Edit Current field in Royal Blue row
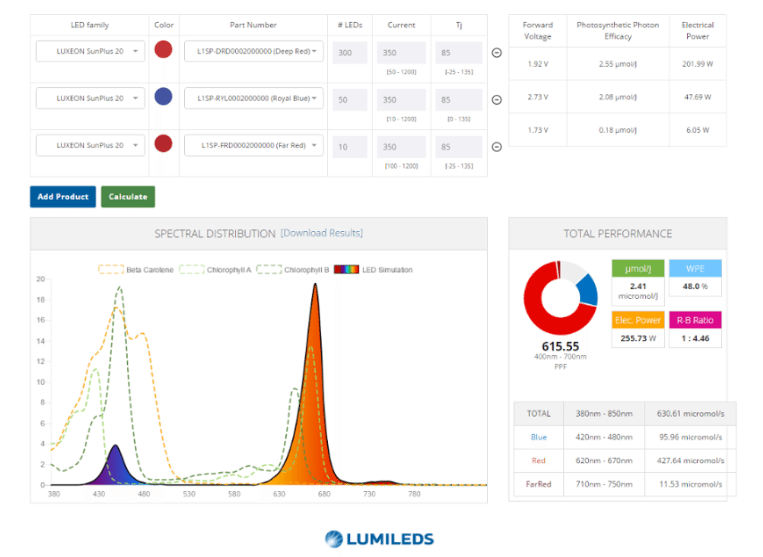Viewport: 763px width, 557px height. (401, 100)
